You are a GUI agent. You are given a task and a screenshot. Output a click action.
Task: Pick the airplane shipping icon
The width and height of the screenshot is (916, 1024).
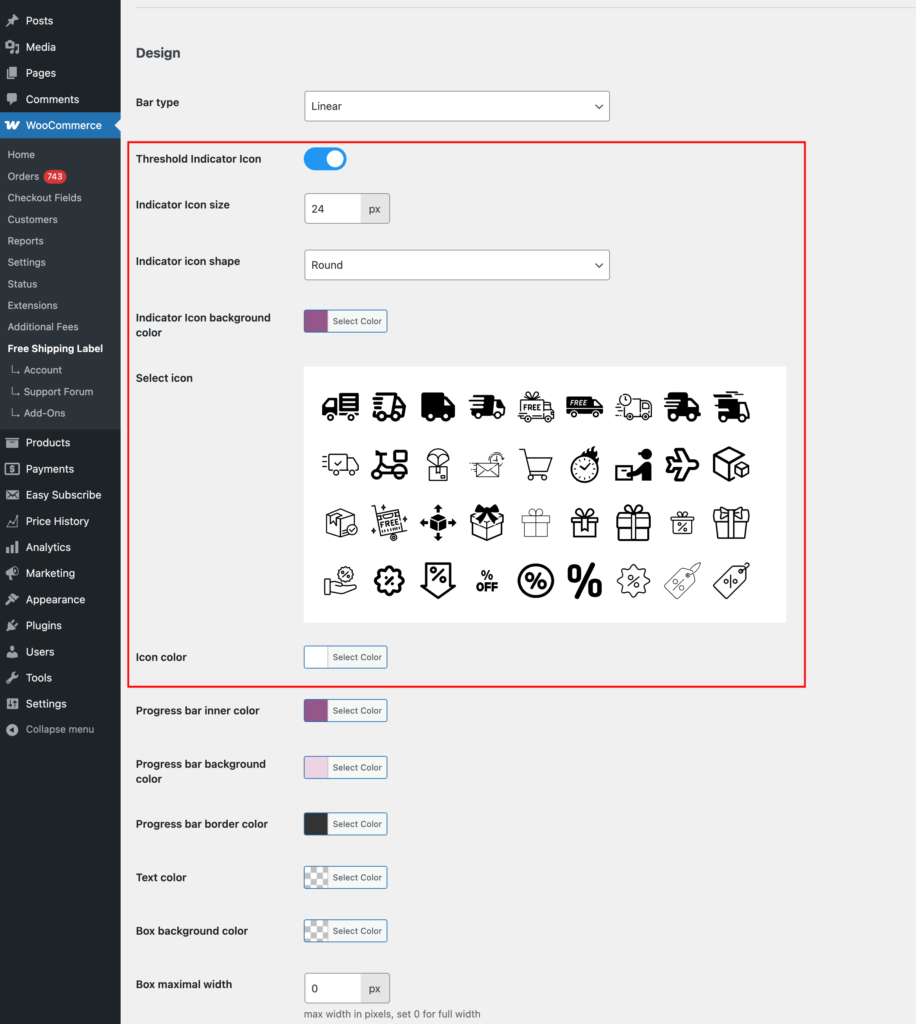coord(682,464)
